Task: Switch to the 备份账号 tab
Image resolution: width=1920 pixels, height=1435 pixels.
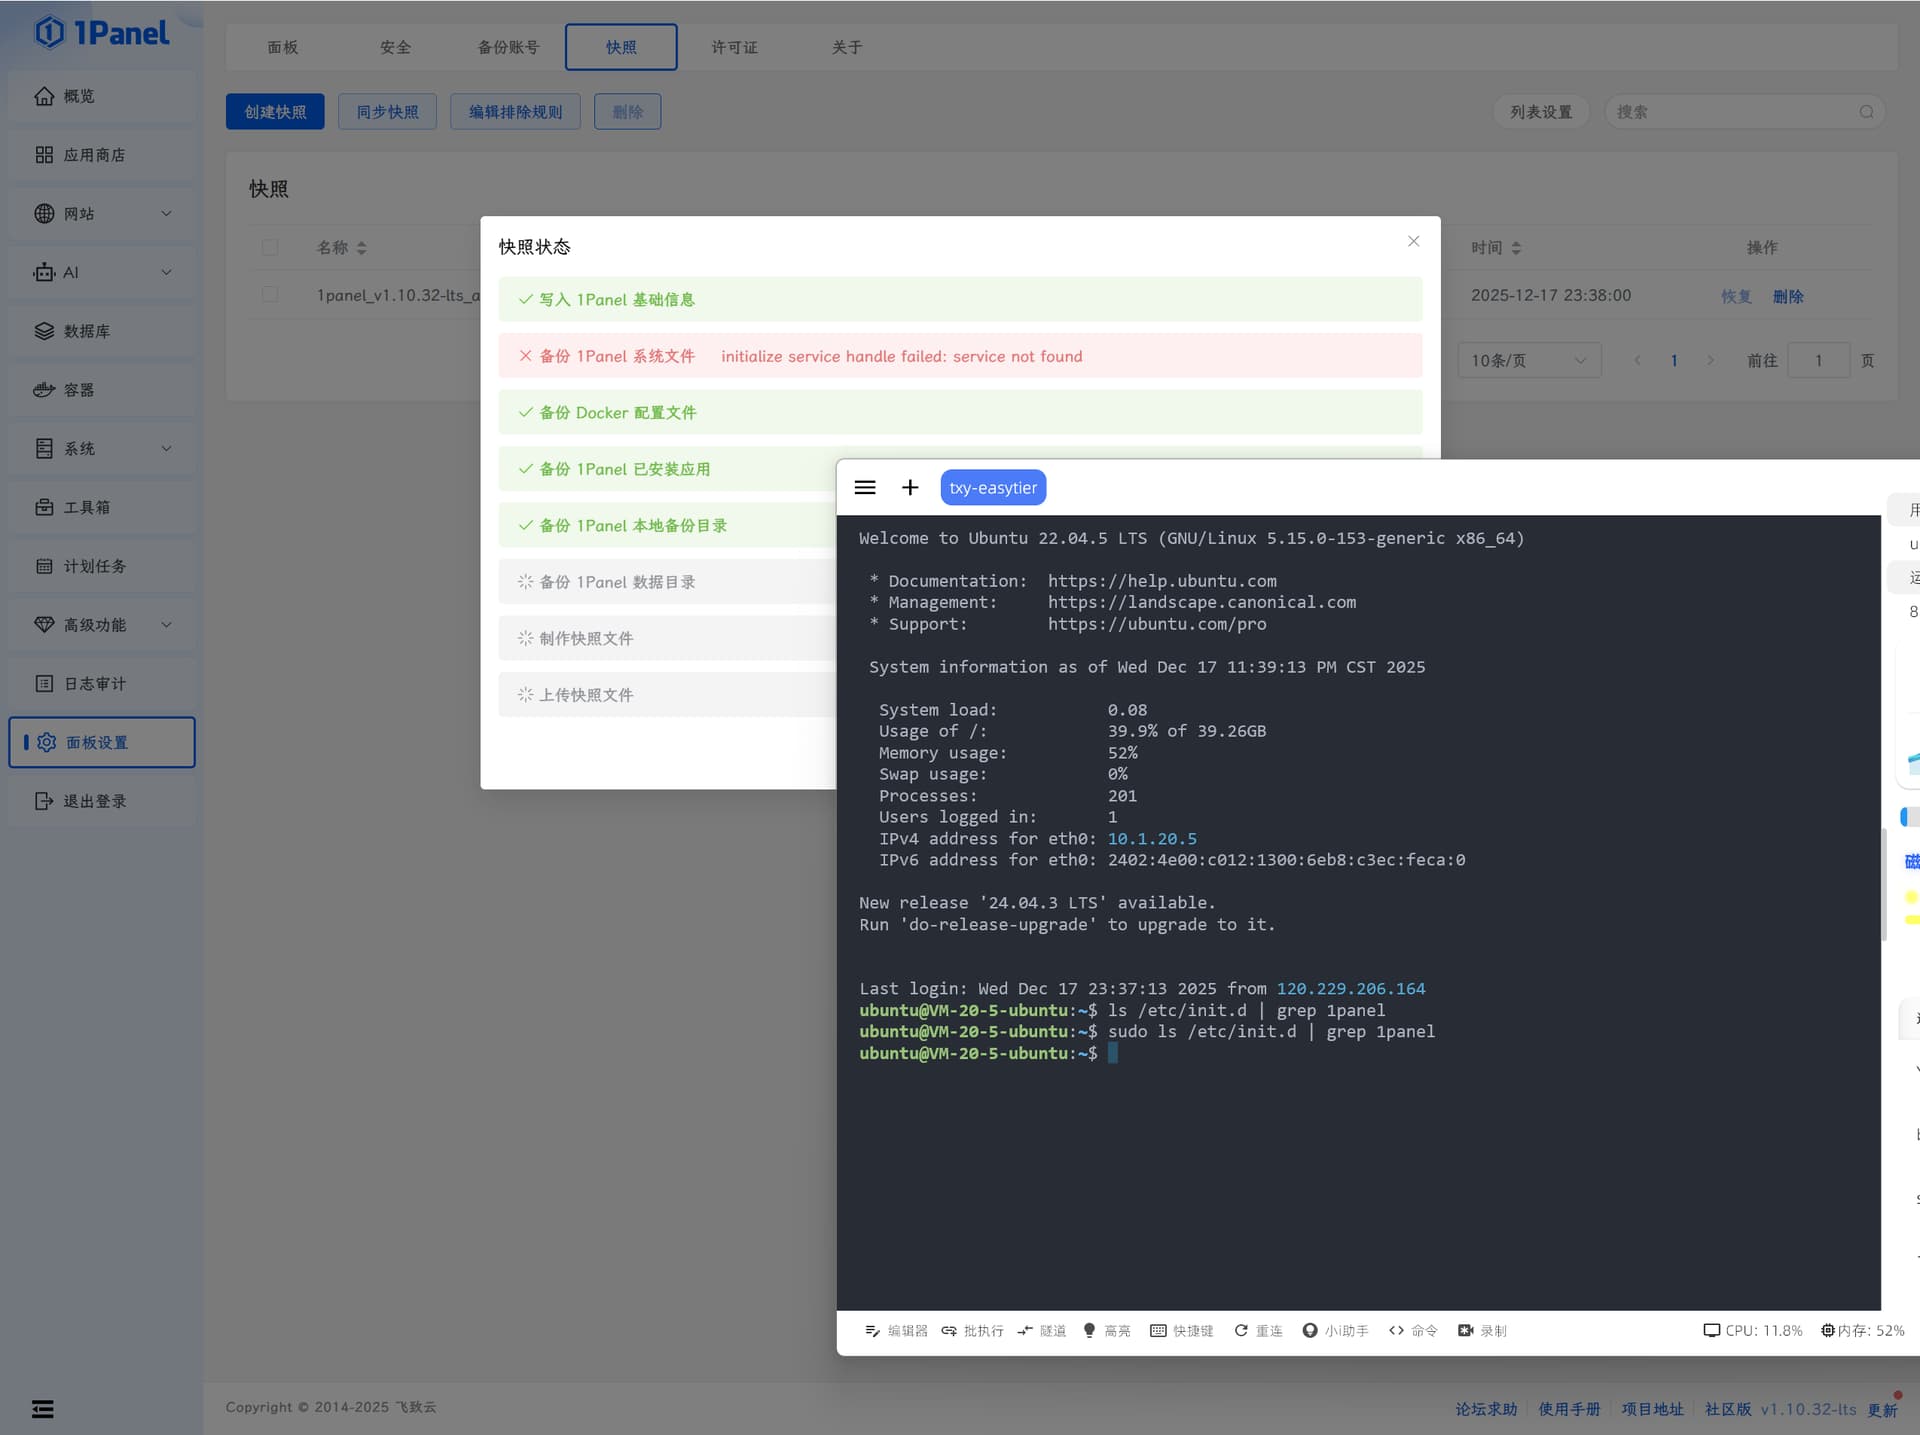Action: point(508,47)
